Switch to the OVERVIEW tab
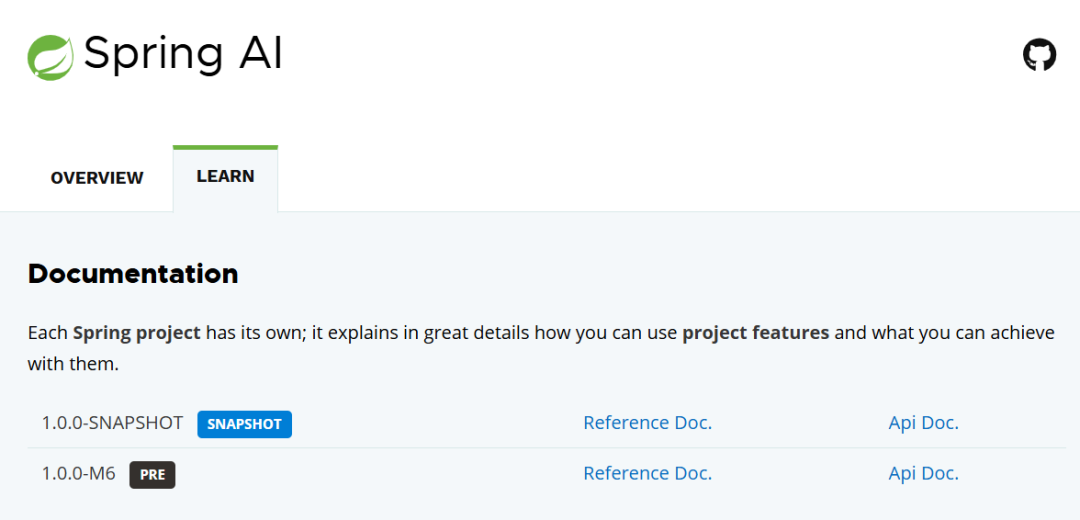The image size is (1080, 520). click(x=97, y=178)
